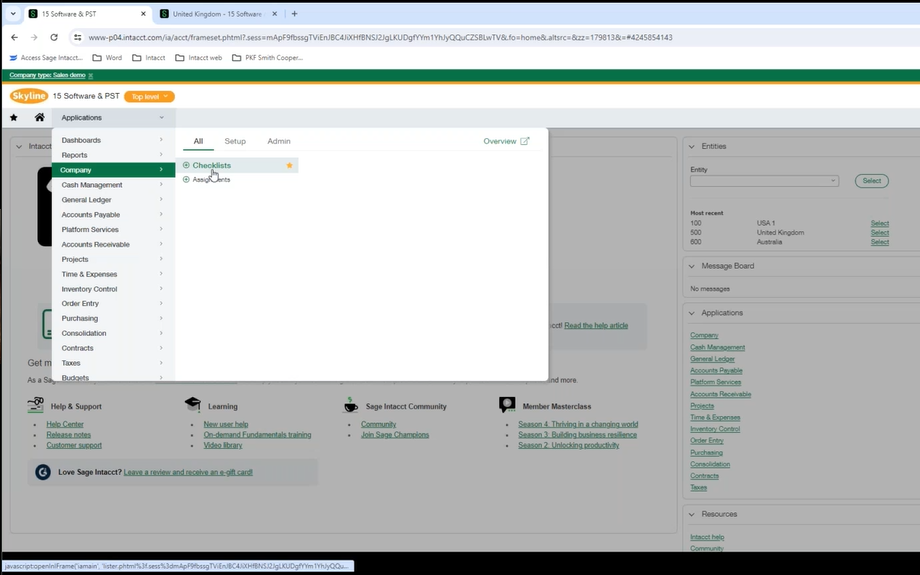Click the Overview link

click(500, 141)
